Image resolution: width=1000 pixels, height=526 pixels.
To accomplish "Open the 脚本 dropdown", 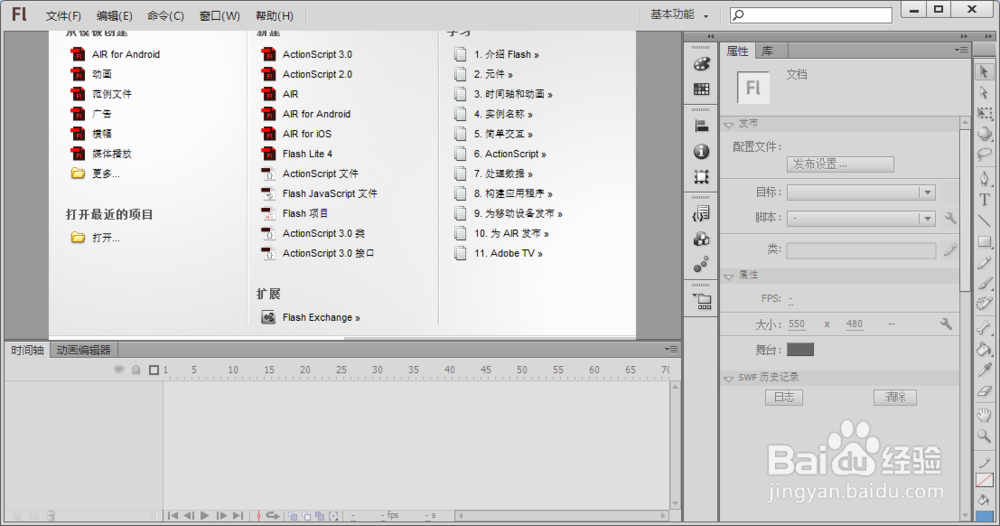I will coord(861,218).
